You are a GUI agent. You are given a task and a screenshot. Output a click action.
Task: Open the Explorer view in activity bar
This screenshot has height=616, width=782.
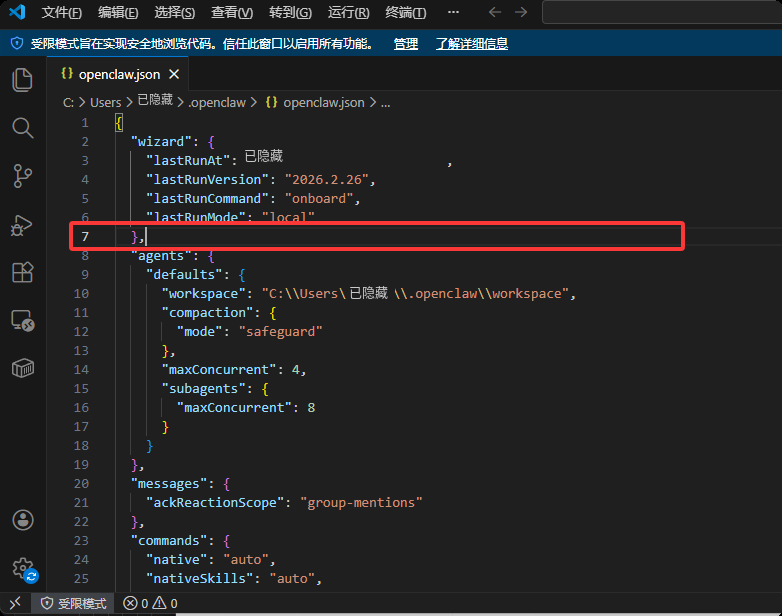tap(22, 80)
